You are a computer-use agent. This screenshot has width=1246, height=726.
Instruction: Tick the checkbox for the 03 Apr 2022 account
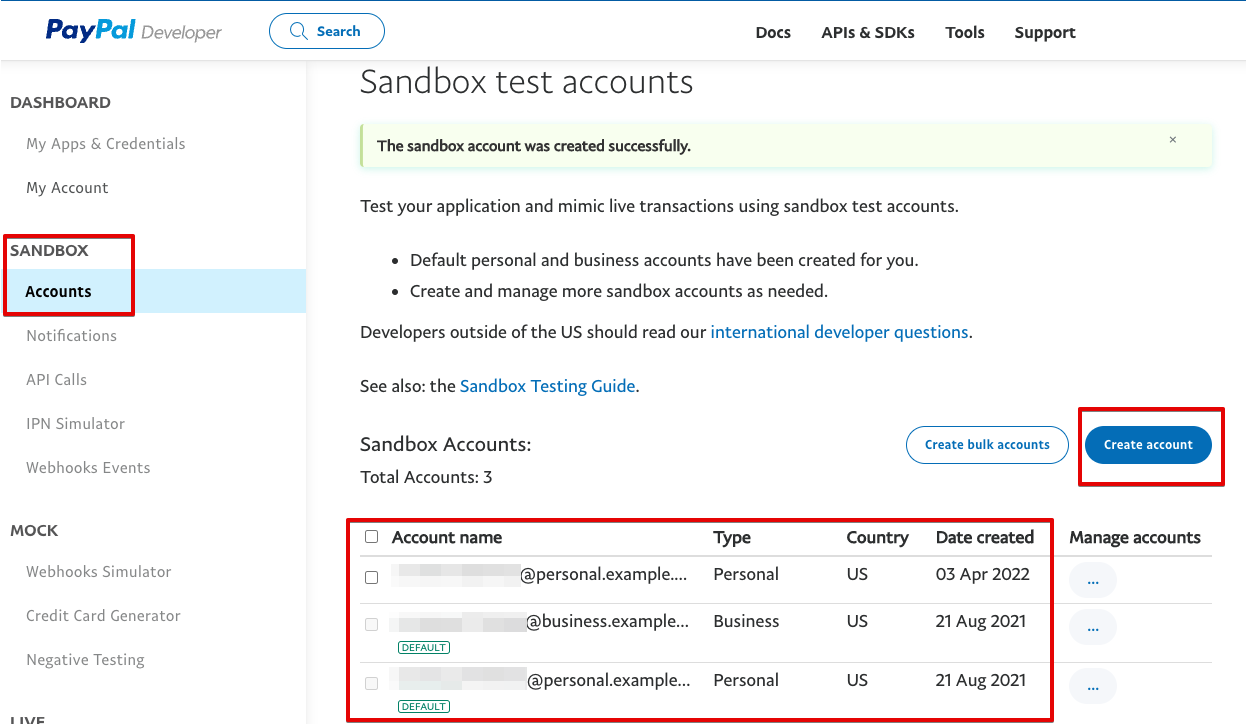(x=372, y=578)
